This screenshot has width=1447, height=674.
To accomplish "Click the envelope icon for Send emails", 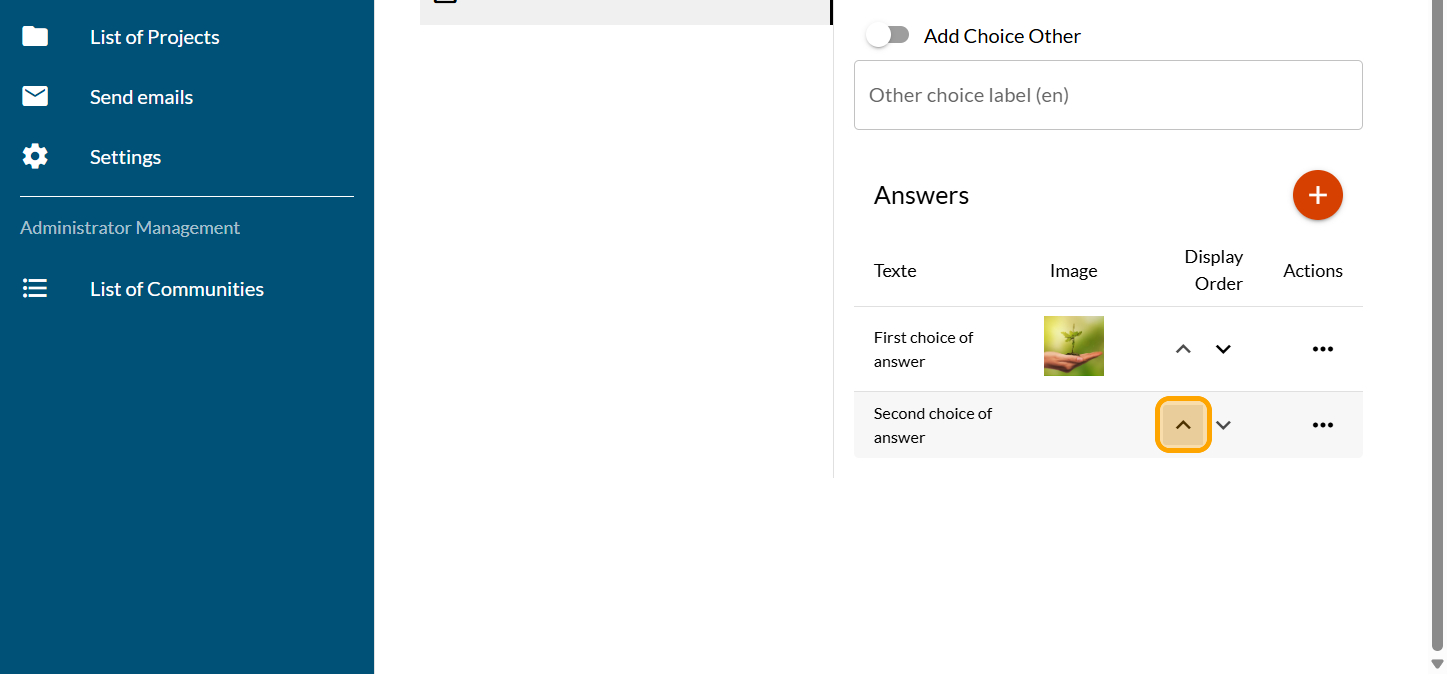I will click(35, 97).
